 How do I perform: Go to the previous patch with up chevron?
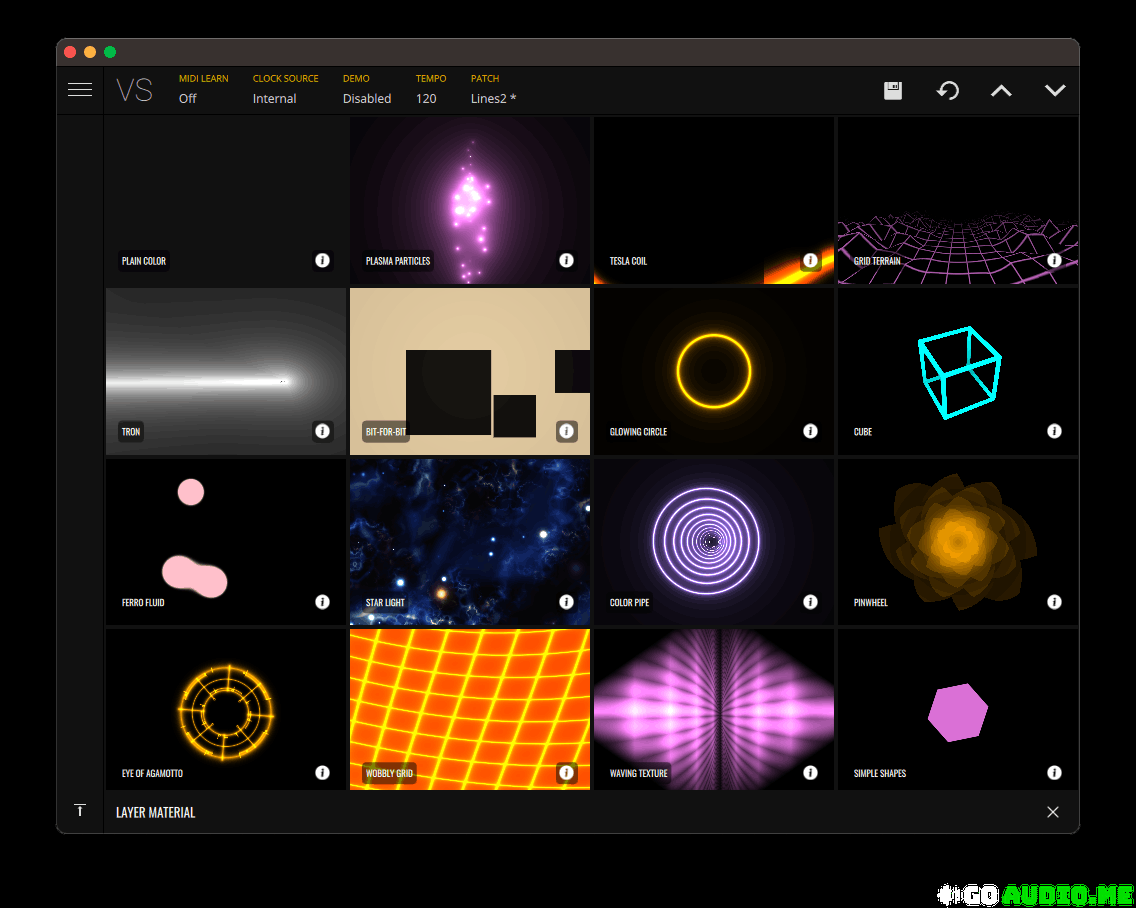[1001, 91]
